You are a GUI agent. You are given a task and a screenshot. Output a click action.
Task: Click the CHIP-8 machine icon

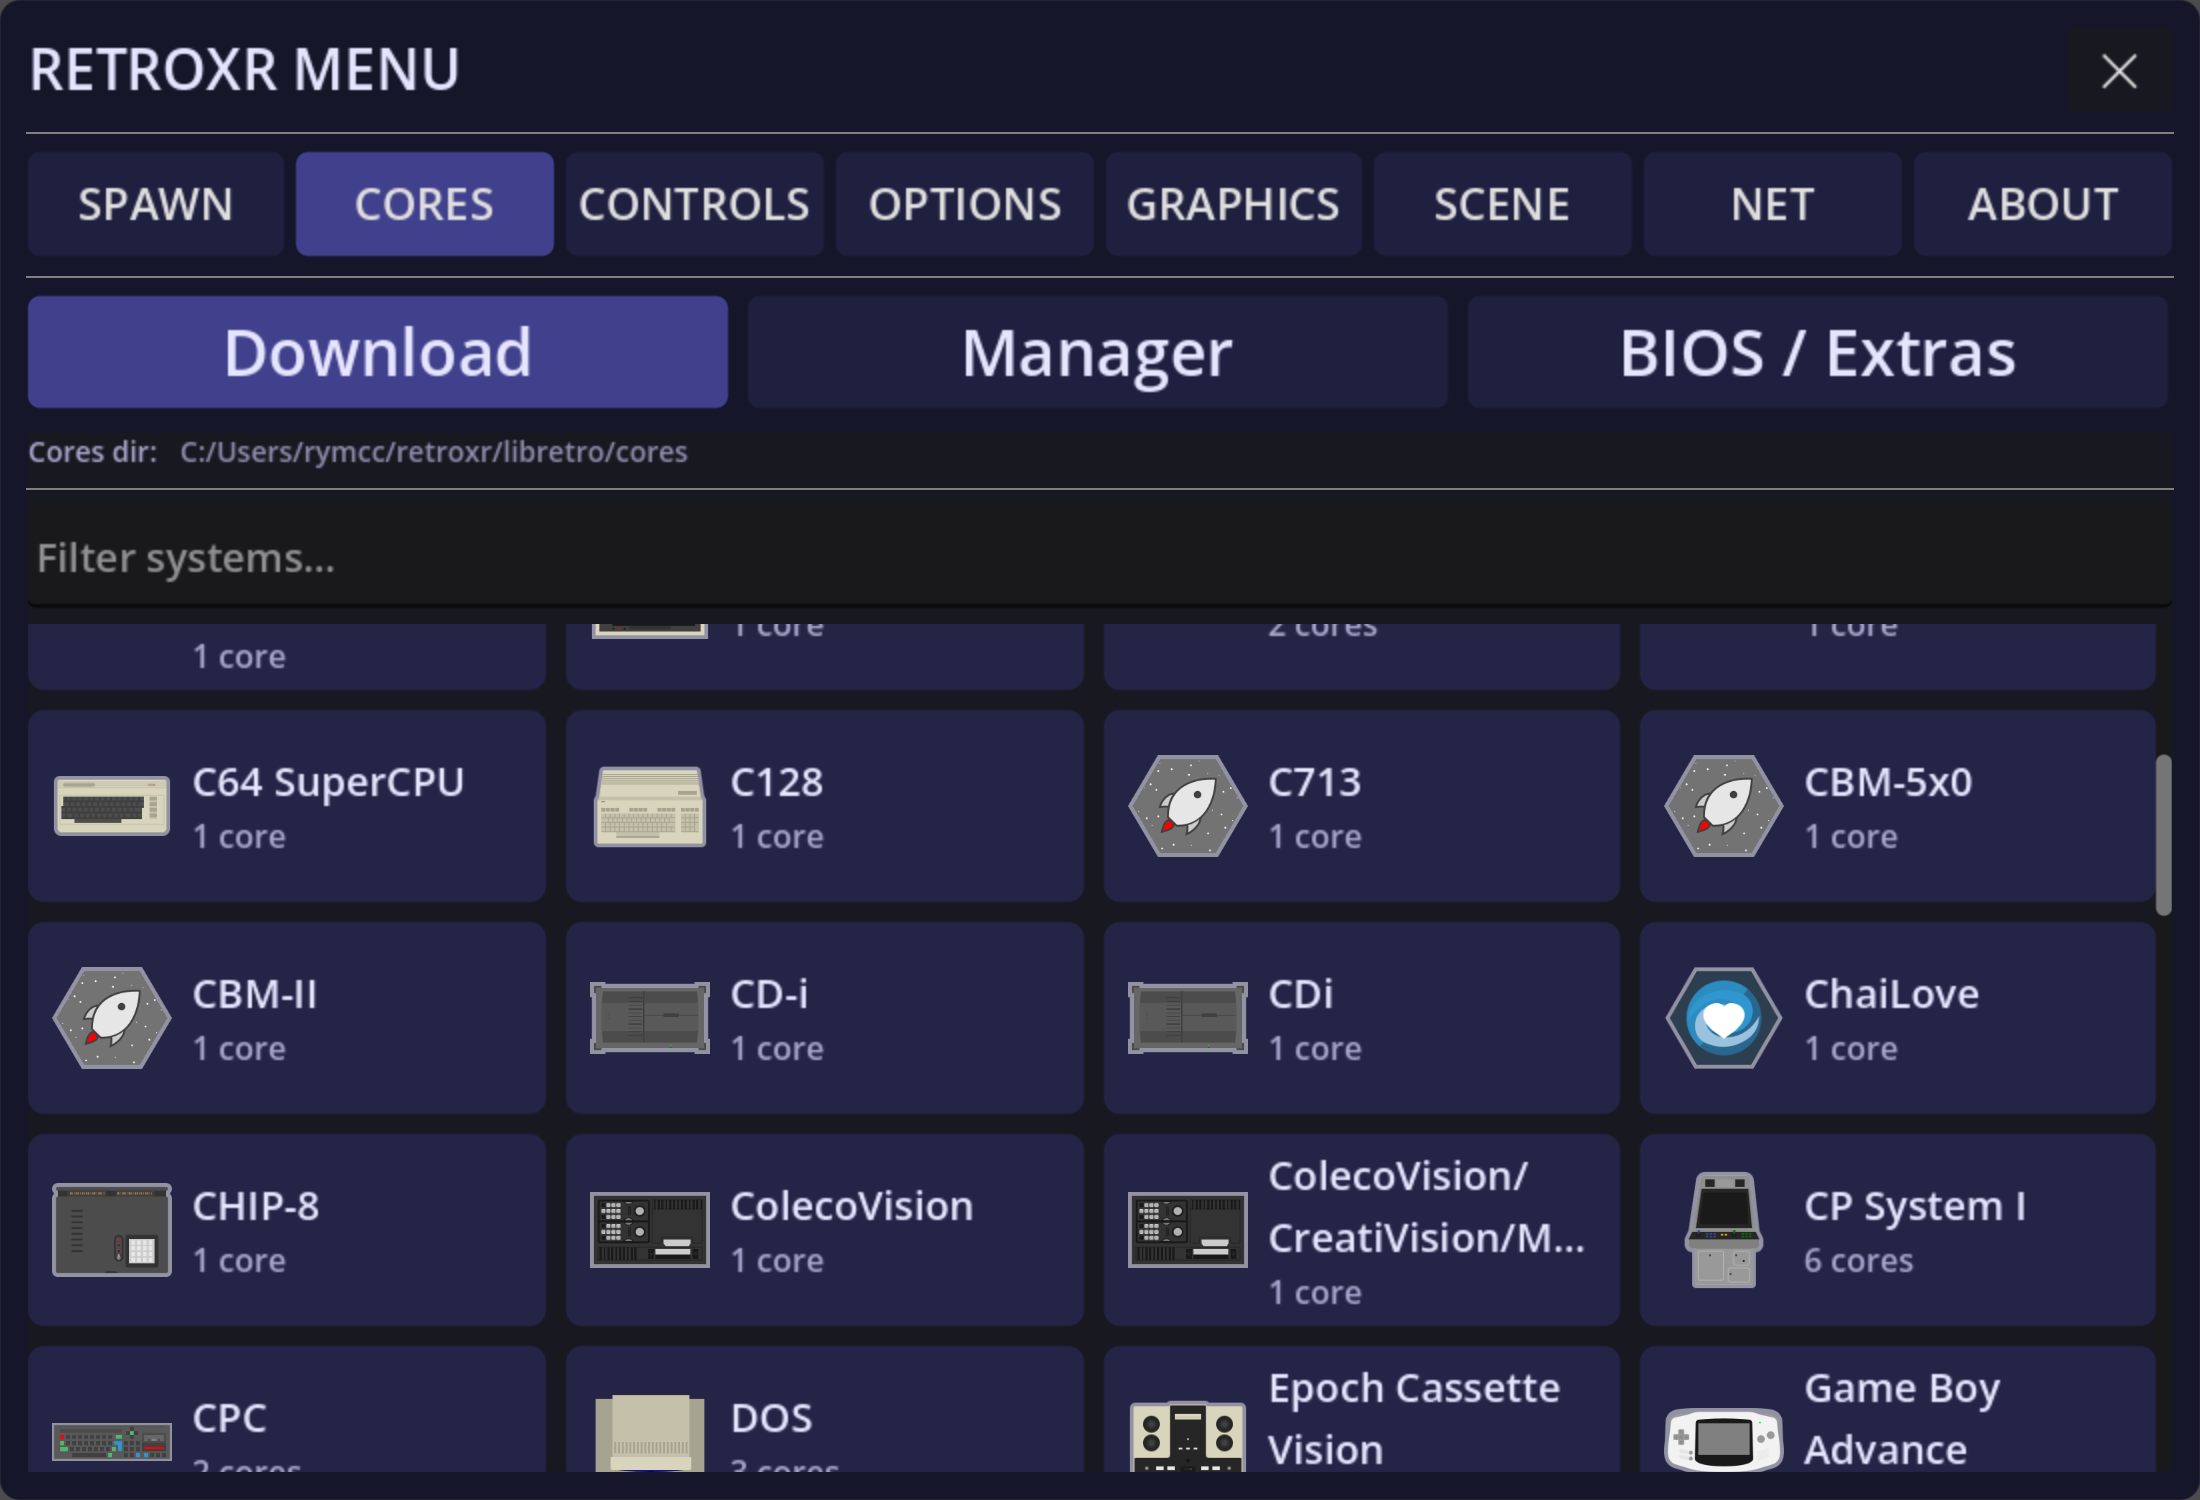[111, 1230]
